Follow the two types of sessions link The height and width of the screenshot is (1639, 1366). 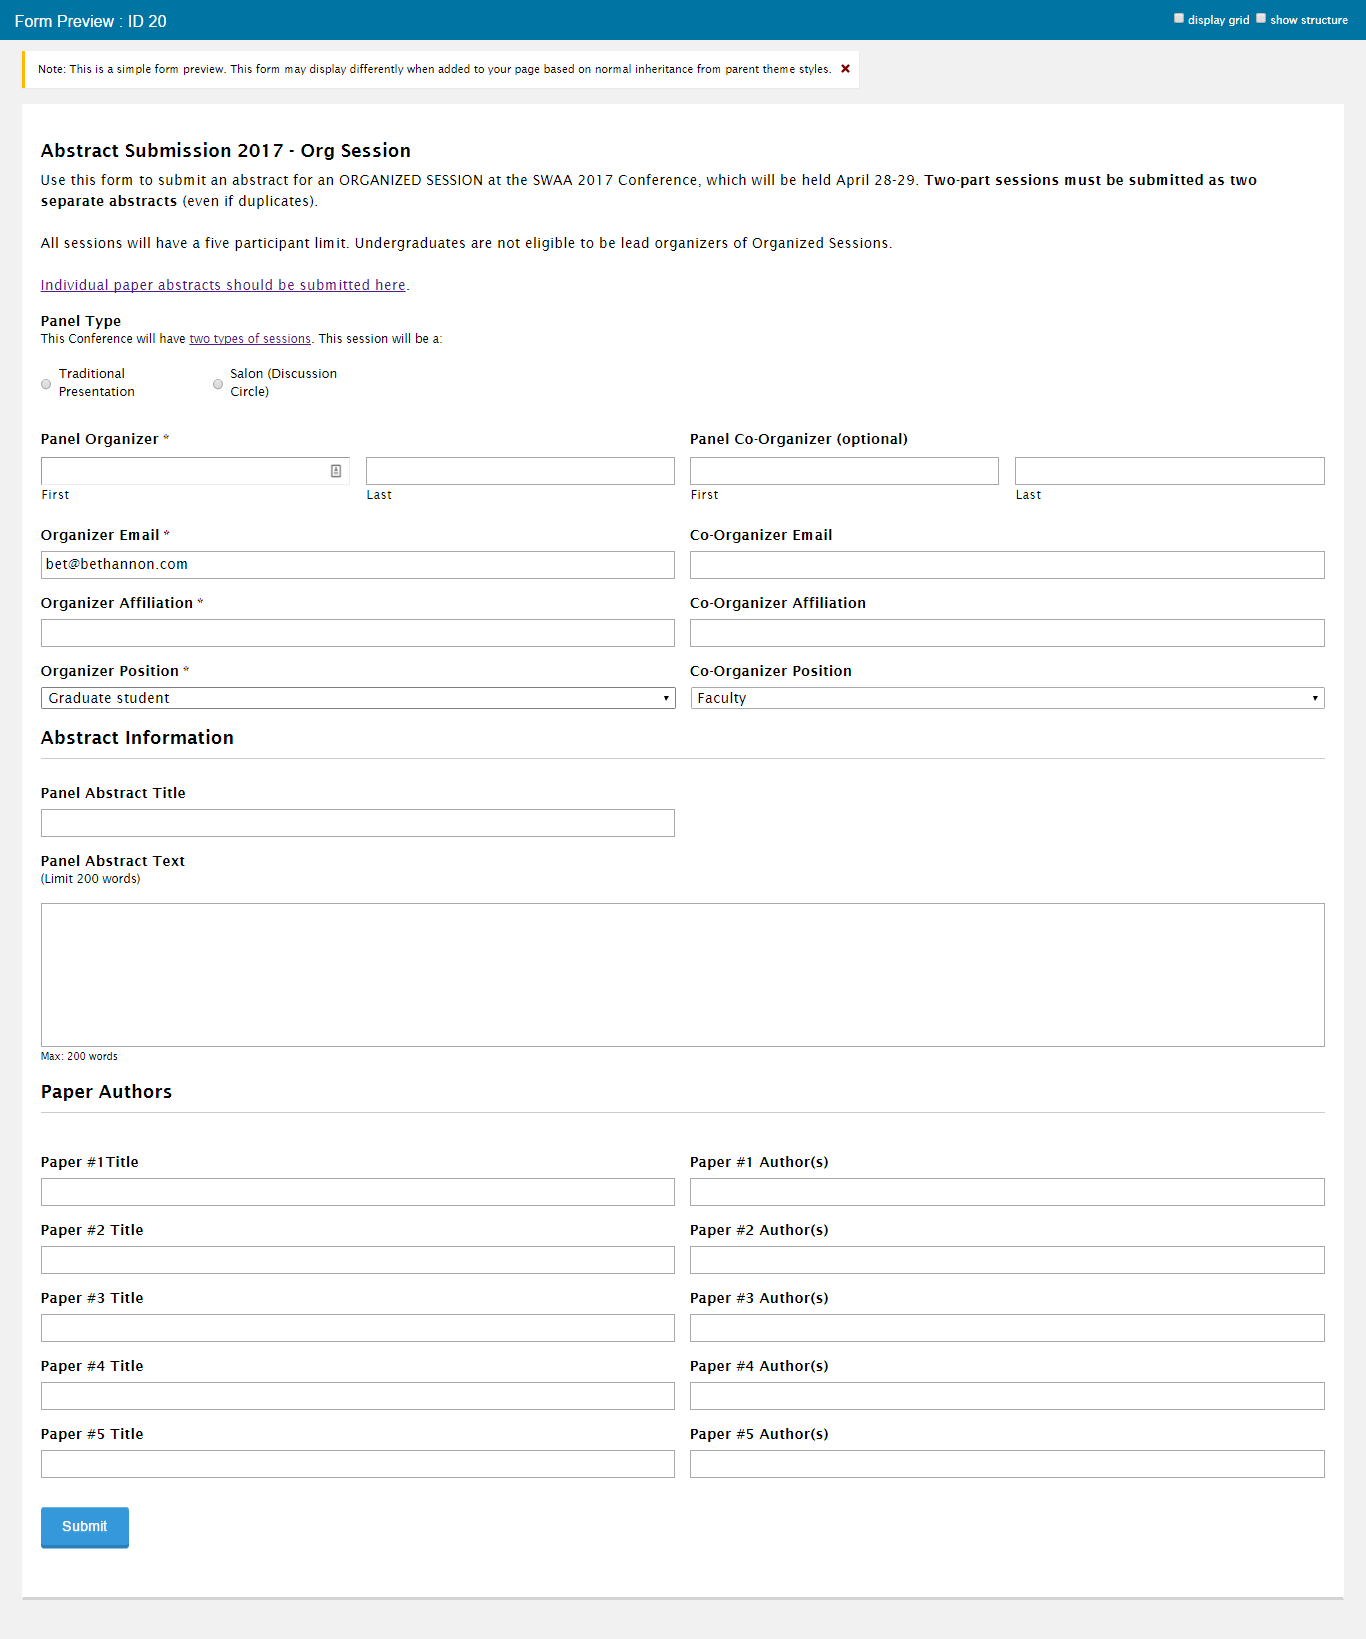[x=250, y=339]
